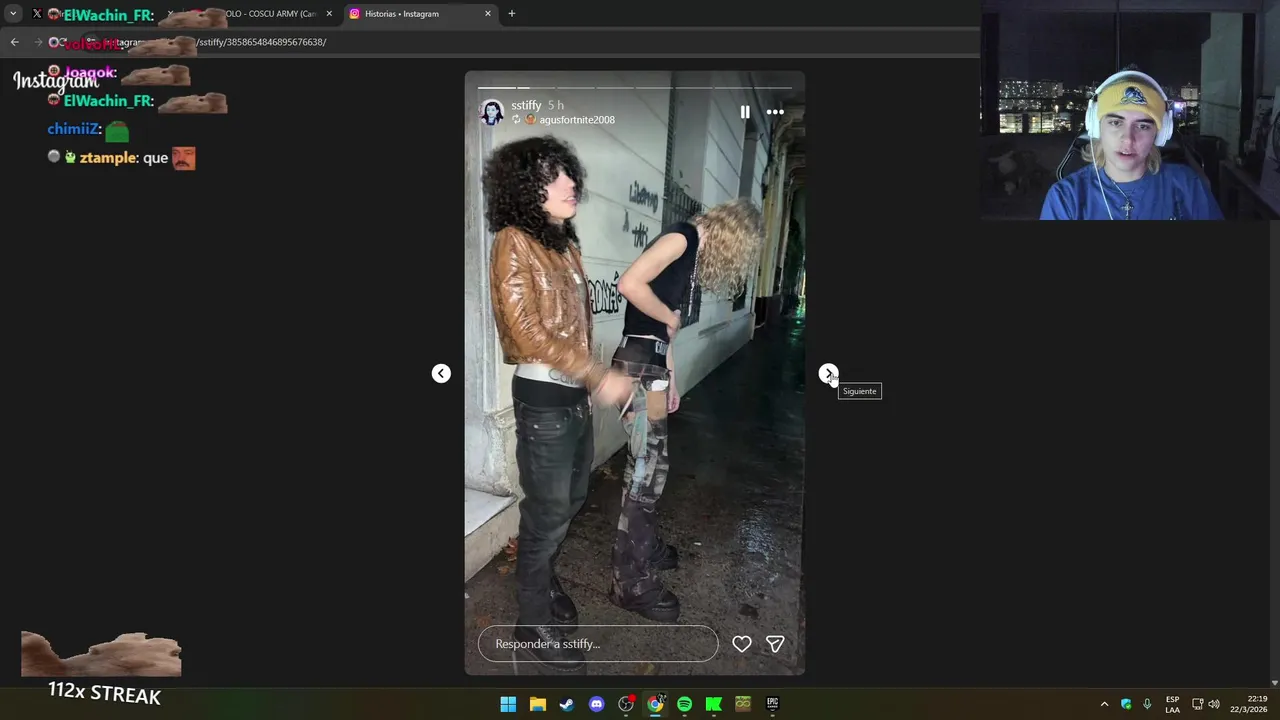Image resolution: width=1280 pixels, height=720 pixels.
Task: Expand the Chrome tab search dropdown
Action: (13, 14)
